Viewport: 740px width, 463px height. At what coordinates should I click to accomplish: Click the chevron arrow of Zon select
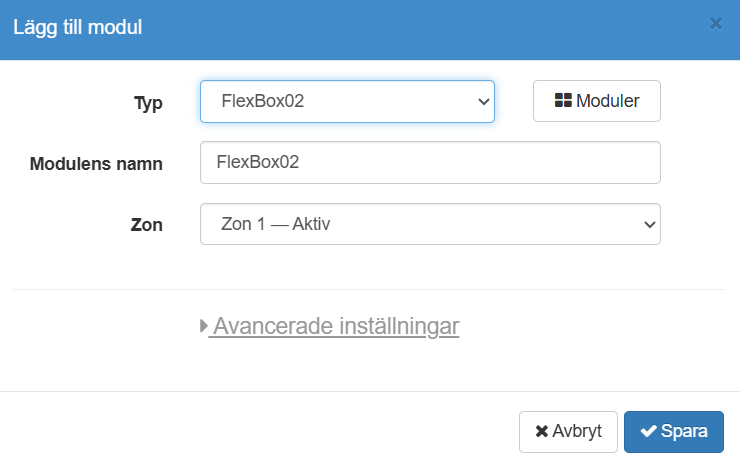648,224
